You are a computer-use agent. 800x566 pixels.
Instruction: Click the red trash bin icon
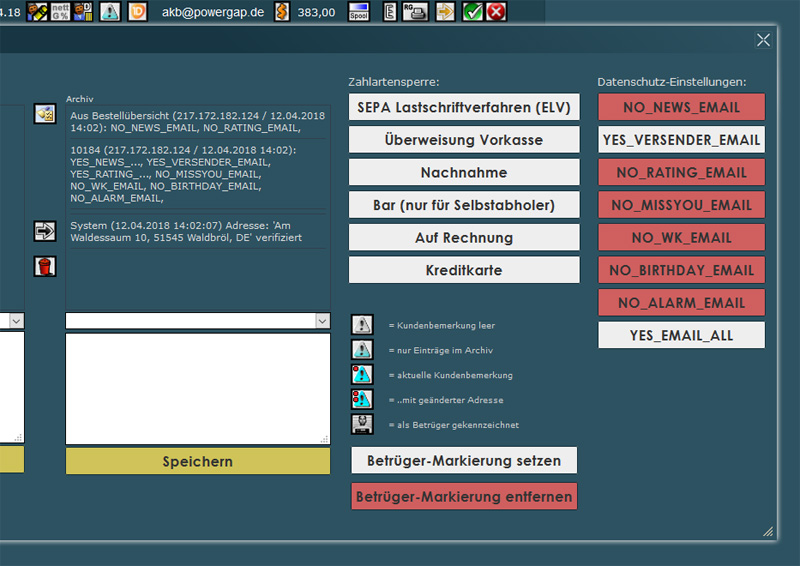(45, 266)
